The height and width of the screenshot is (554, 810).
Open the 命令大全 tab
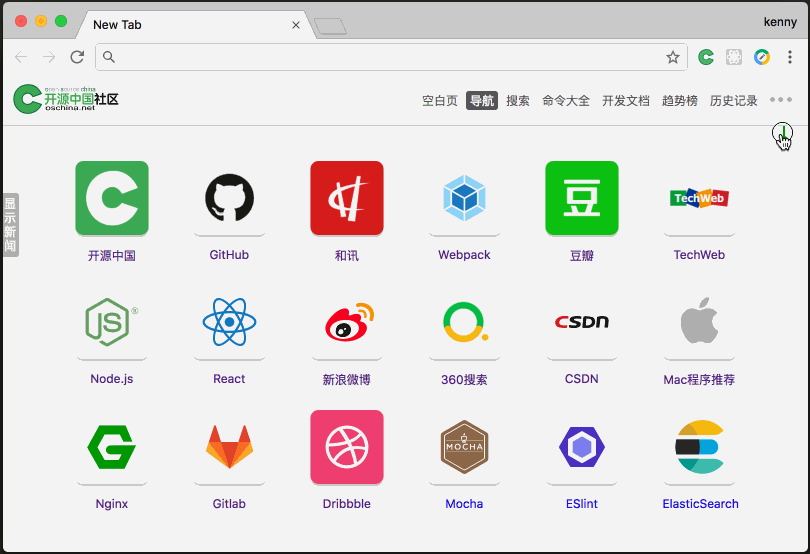pyautogui.click(x=566, y=100)
